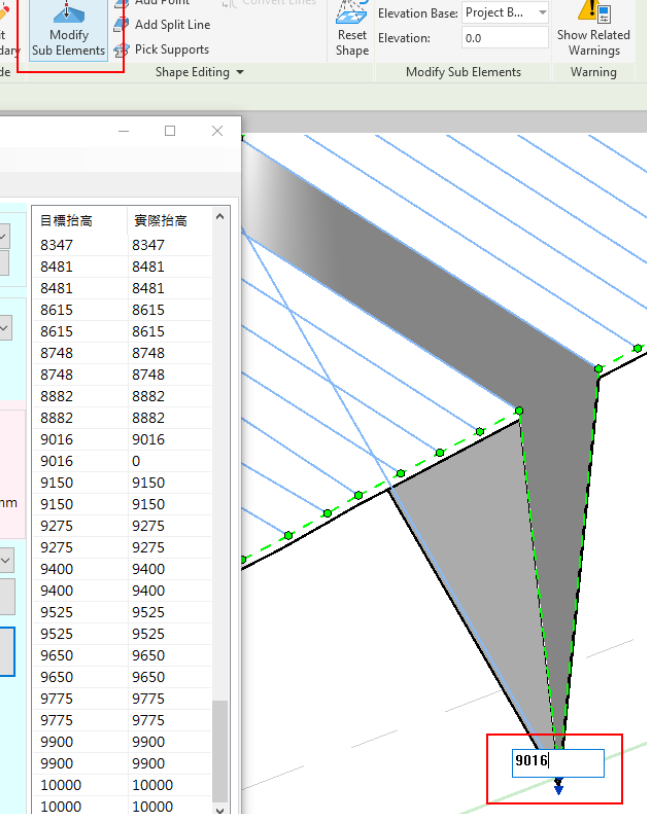The image size is (647, 814).
Task: Maximize the elevation list dialog
Action: (170, 131)
